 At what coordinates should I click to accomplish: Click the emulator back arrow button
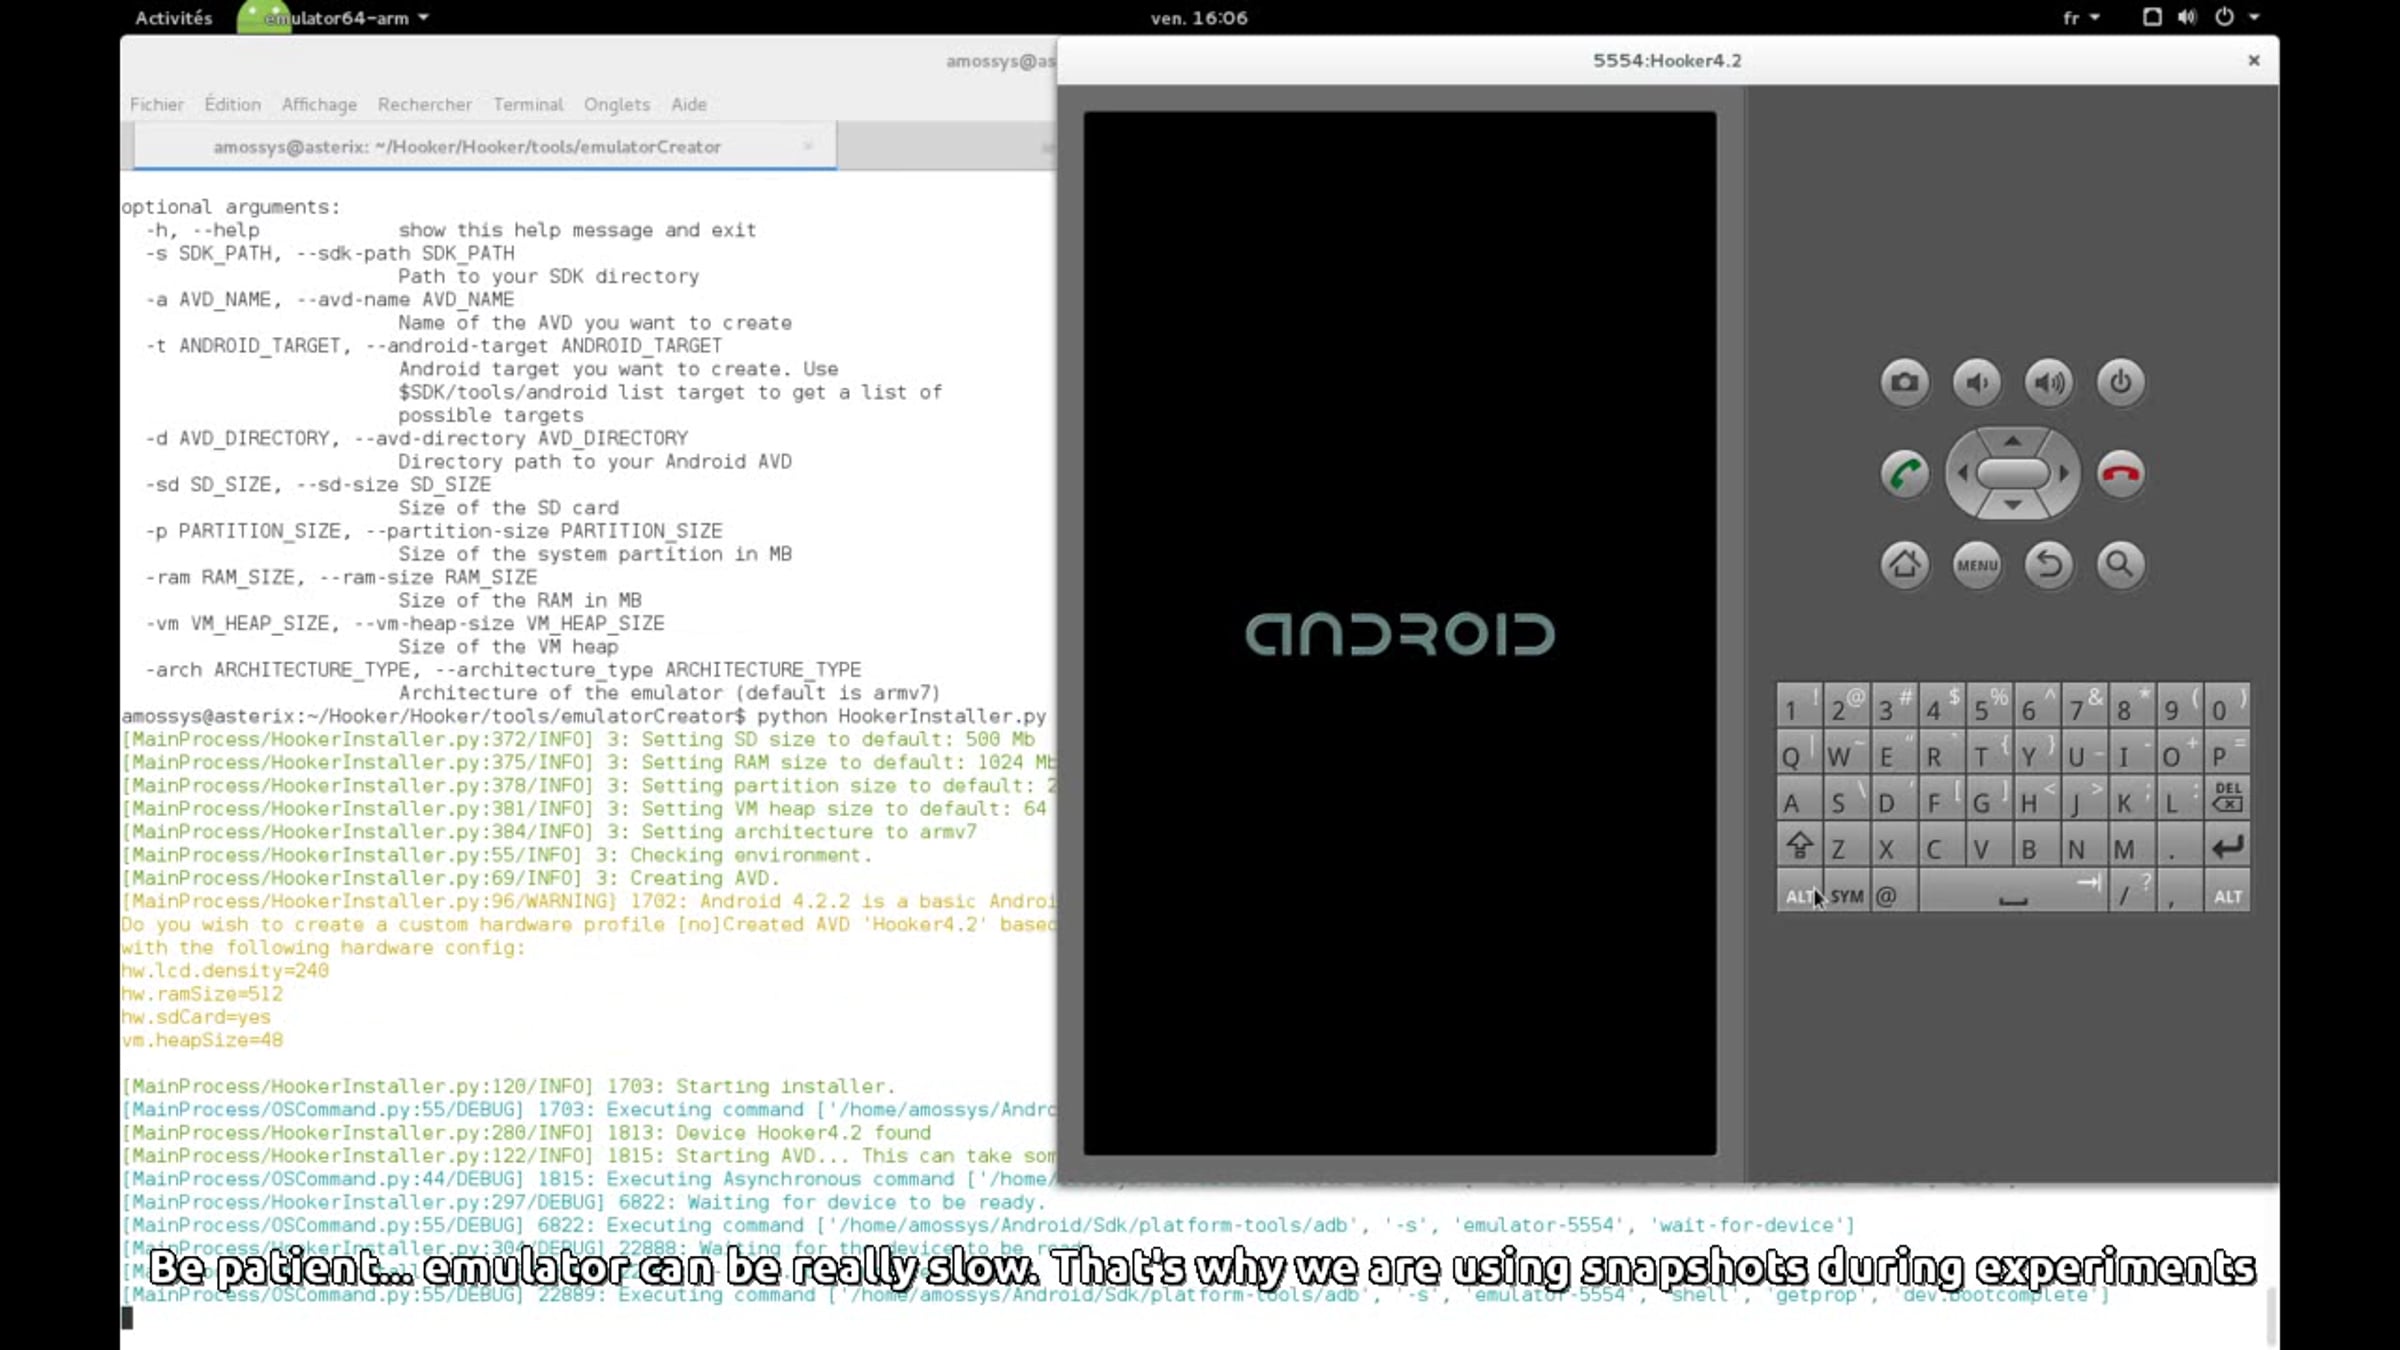point(2048,565)
